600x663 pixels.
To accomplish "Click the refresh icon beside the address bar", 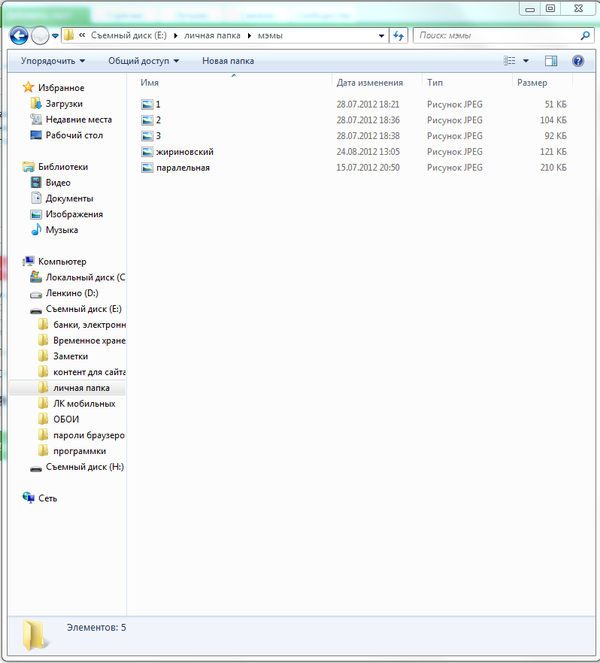I will (x=399, y=36).
